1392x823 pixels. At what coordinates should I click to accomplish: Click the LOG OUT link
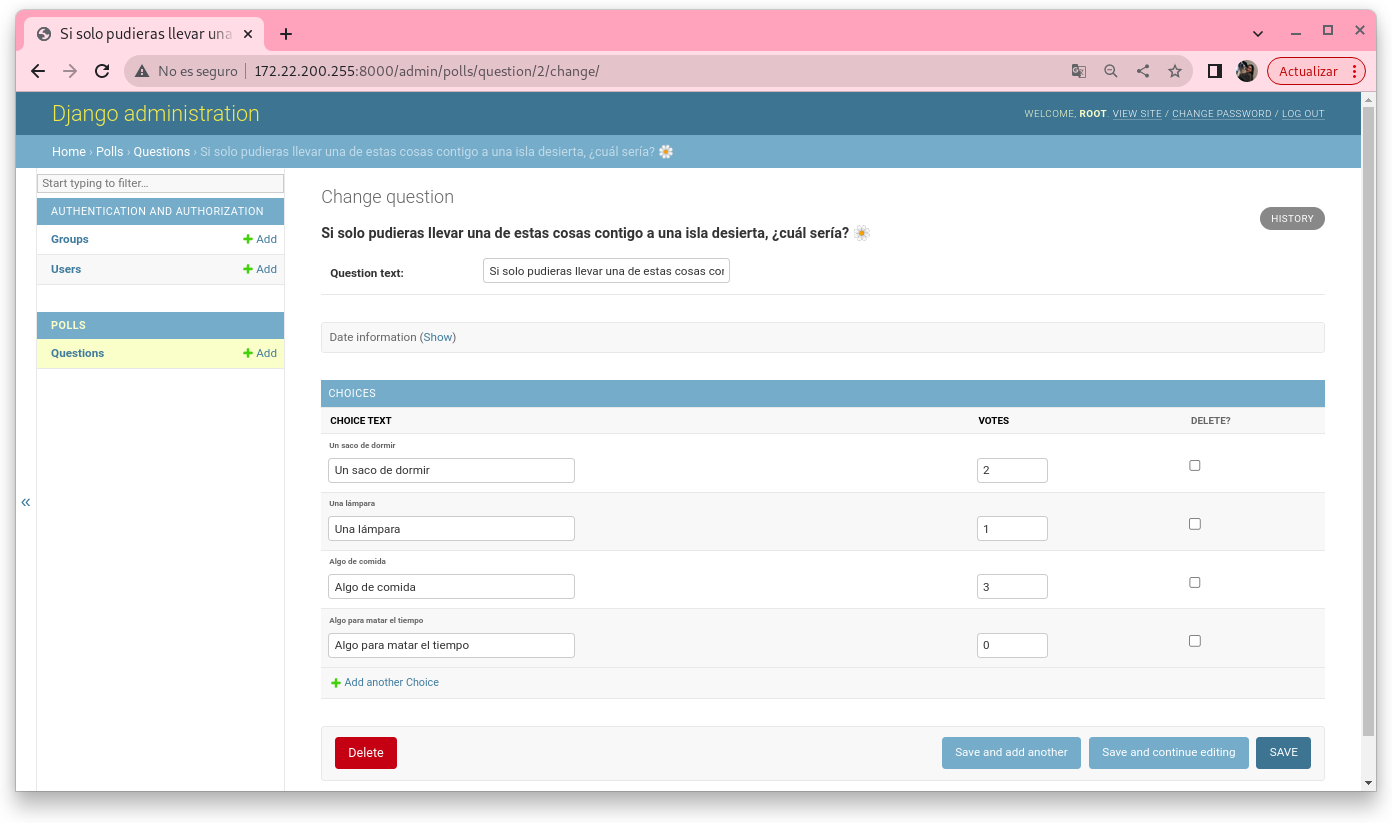[x=1302, y=114]
